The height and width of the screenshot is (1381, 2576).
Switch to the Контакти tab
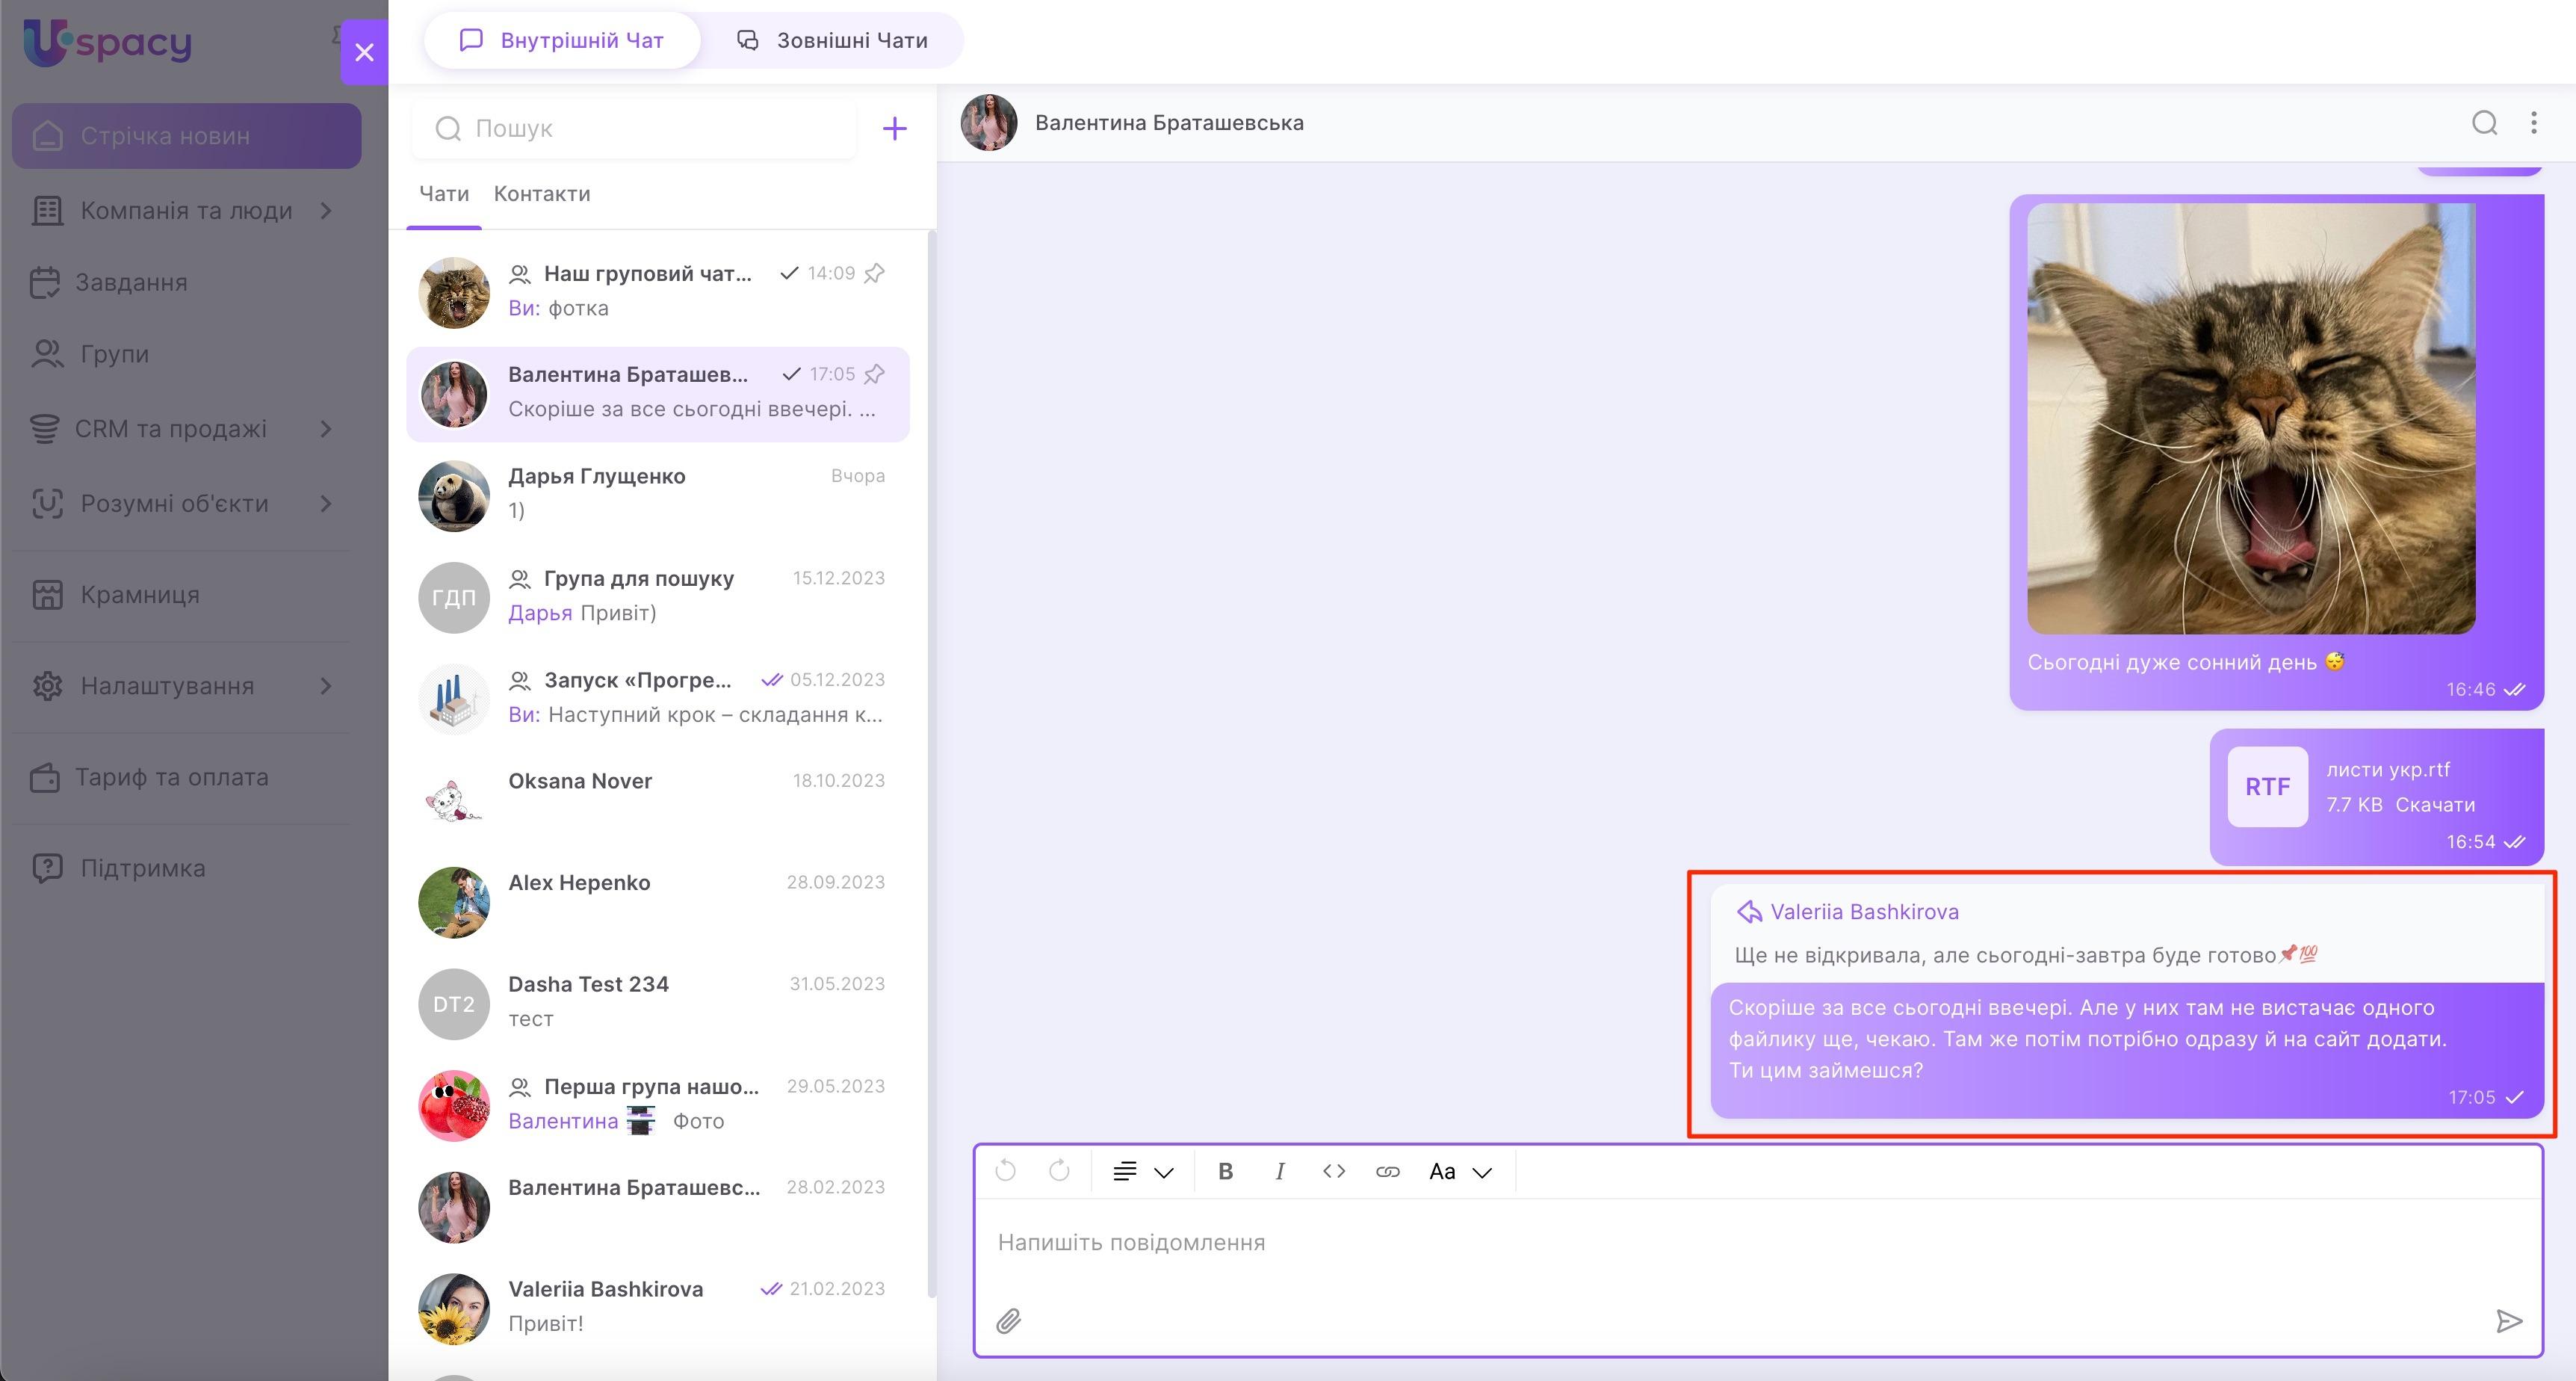pyautogui.click(x=542, y=194)
